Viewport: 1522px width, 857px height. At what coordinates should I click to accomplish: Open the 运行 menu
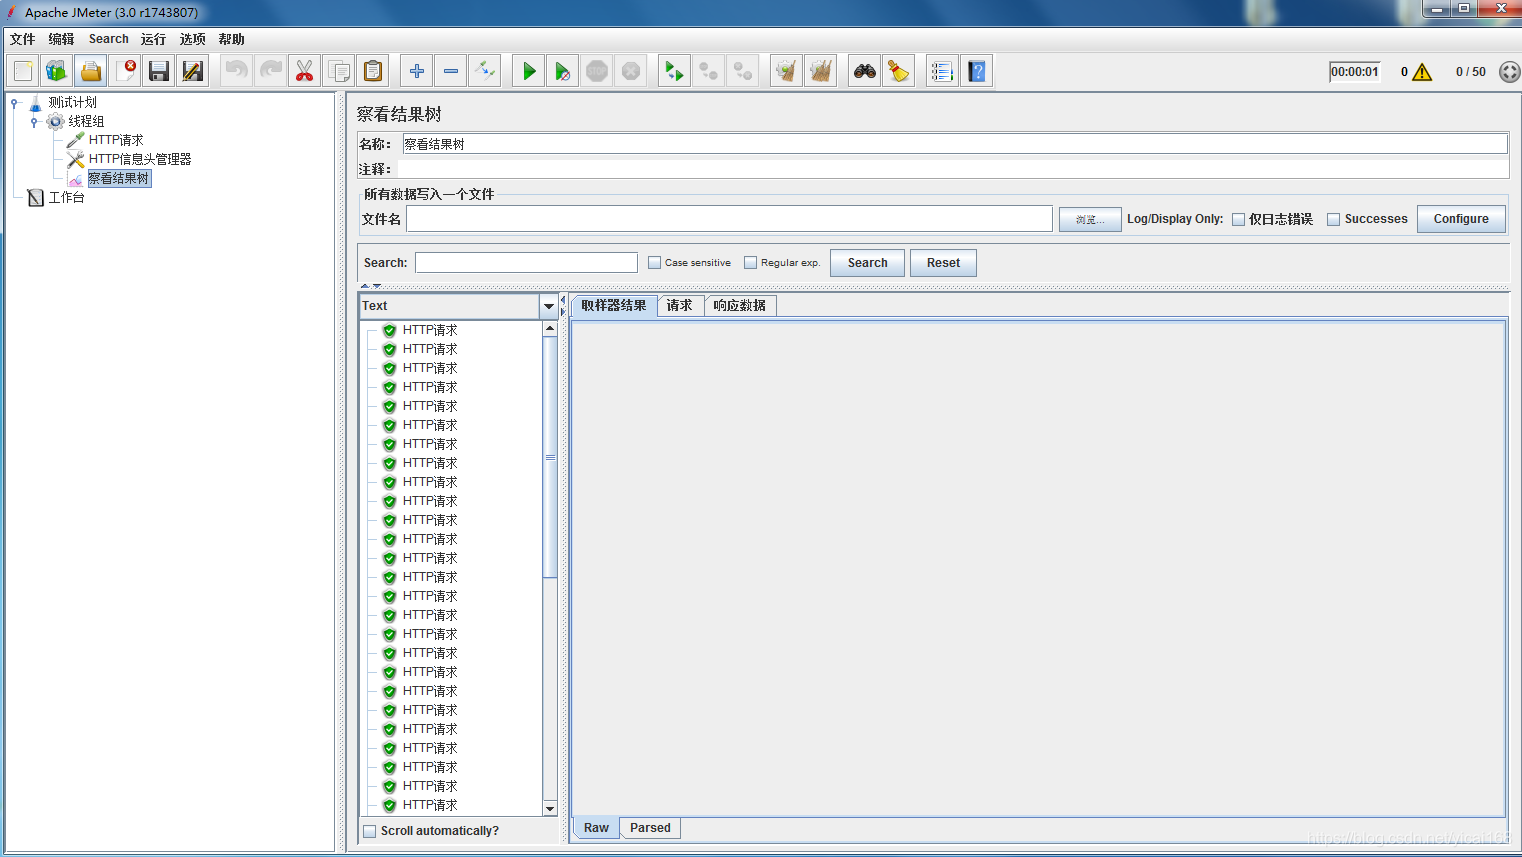tap(153, 39)
